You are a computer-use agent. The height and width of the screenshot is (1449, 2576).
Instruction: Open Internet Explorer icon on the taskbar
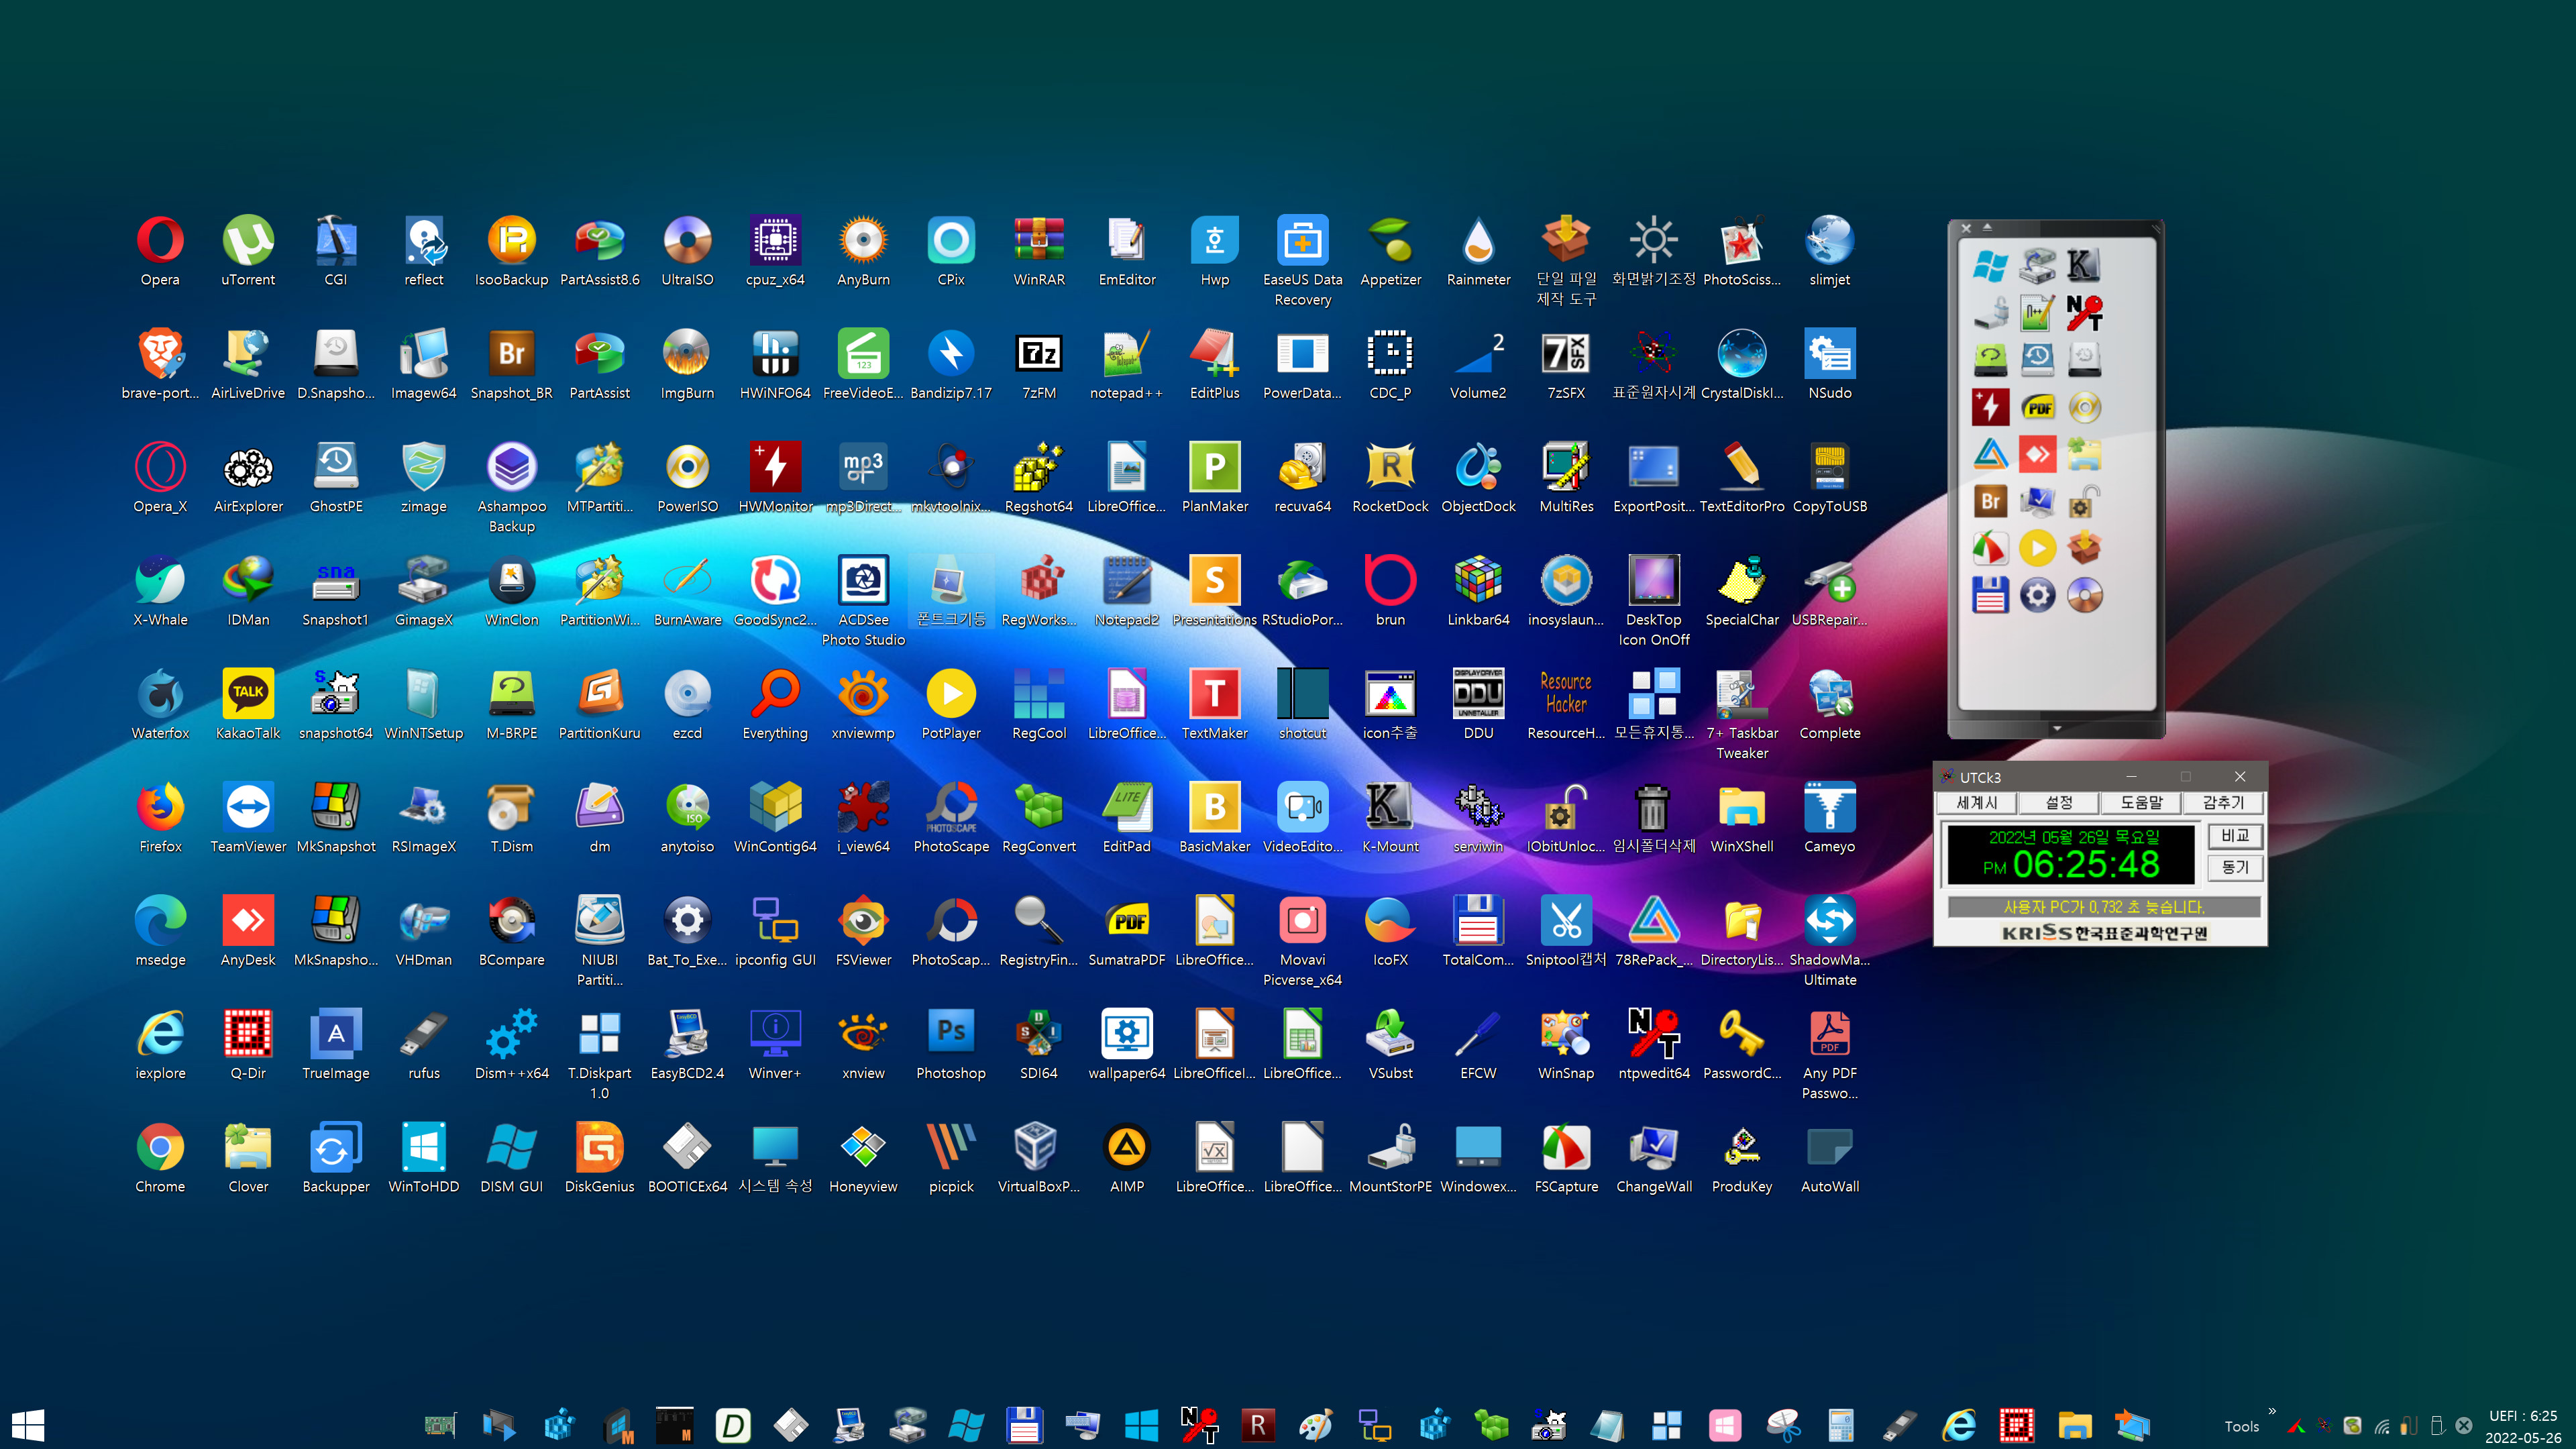1958,1425
